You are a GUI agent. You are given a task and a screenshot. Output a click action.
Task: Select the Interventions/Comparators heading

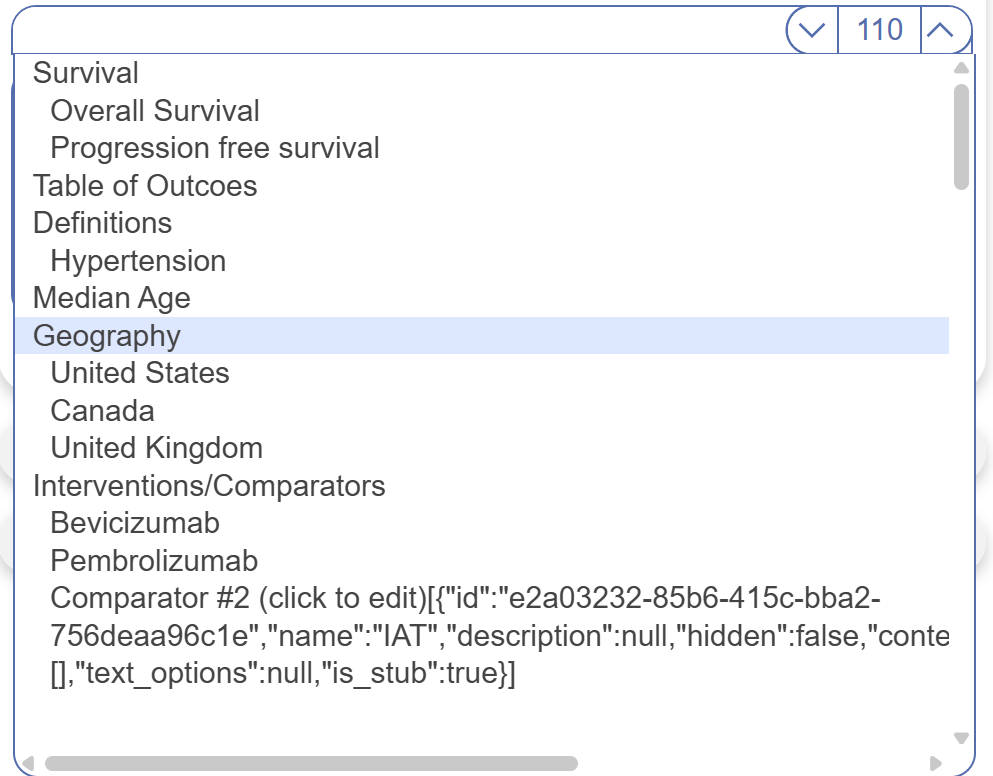pyautogui.click(x=209, y=486)
